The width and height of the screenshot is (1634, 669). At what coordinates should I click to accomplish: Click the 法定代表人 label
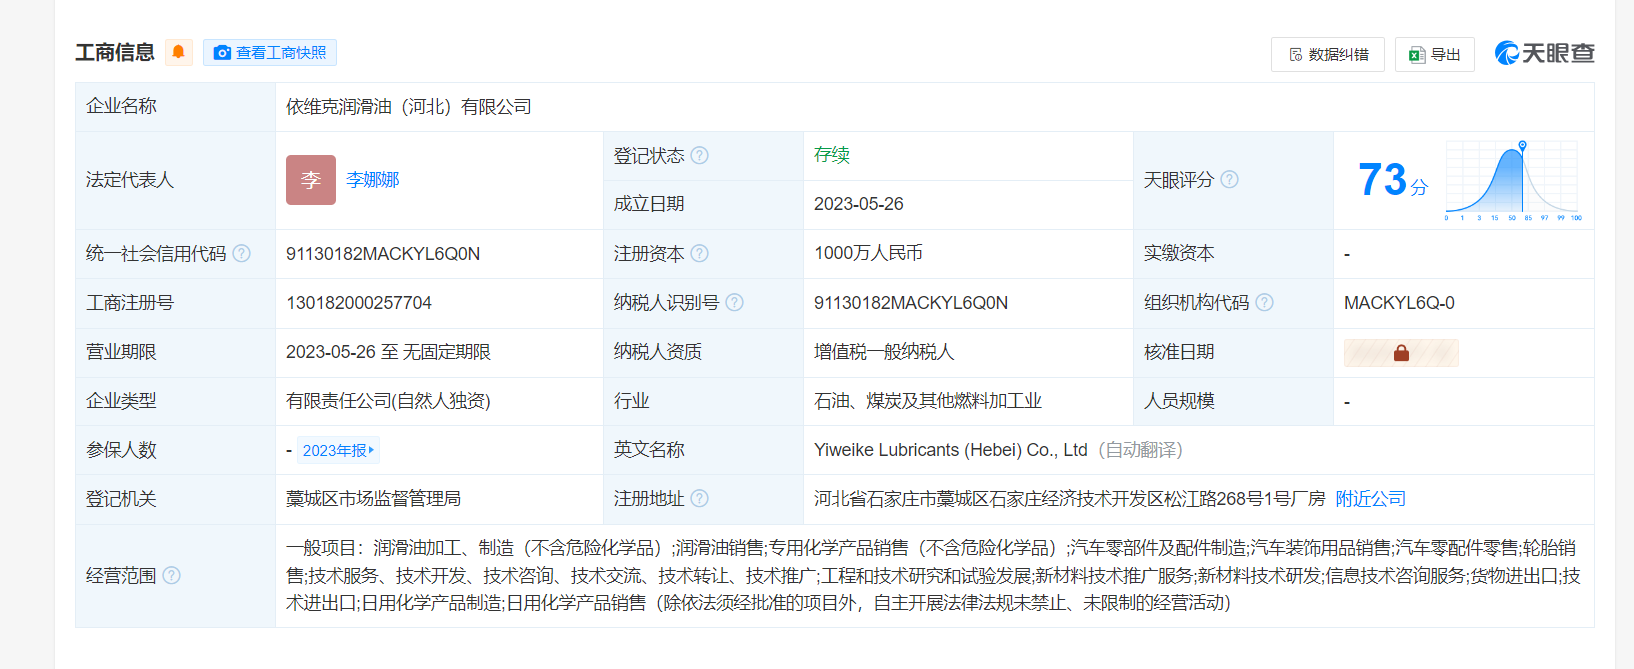130,180
